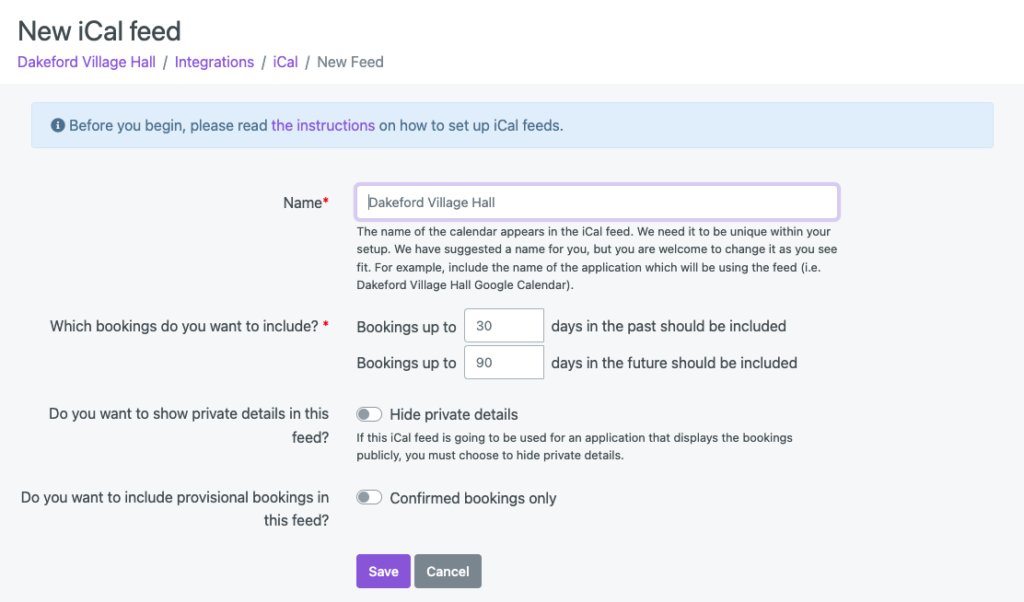The image size is (1024, 602).
Task: Click 'Which bookings do you want to include?' label
Action: point(189,326)
